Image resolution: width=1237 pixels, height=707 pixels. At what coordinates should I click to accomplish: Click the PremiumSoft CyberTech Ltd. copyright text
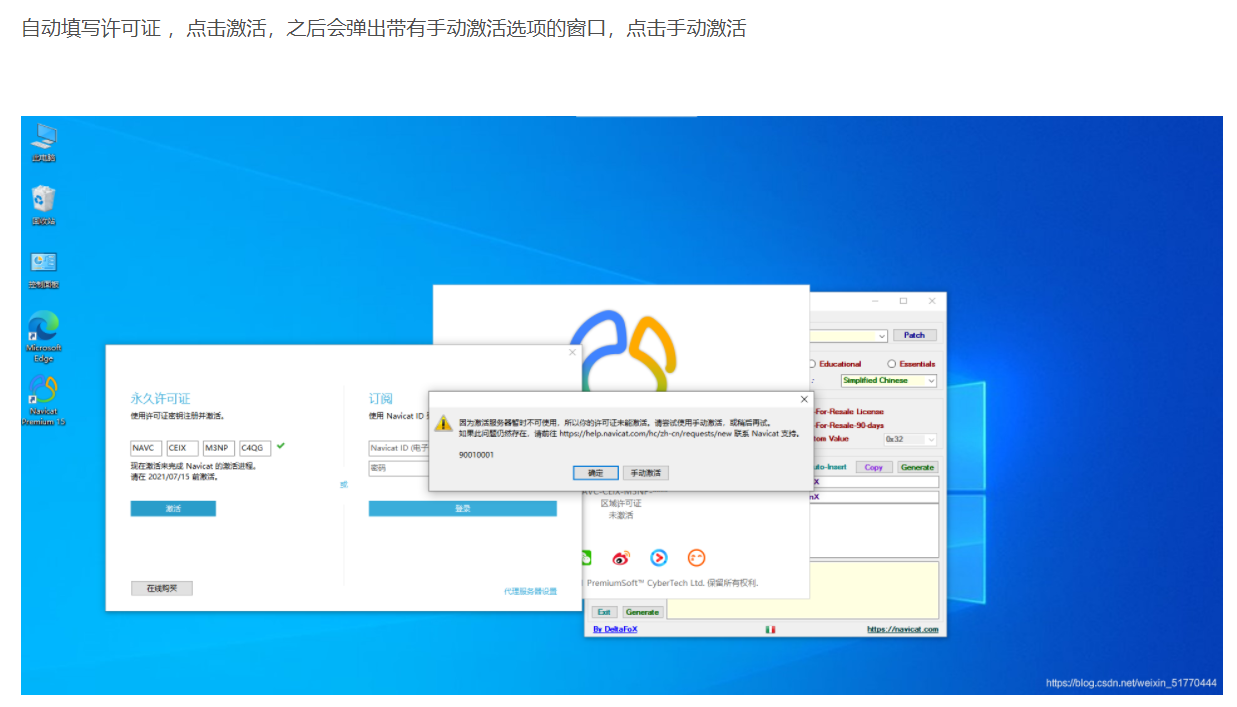[671, 582]
